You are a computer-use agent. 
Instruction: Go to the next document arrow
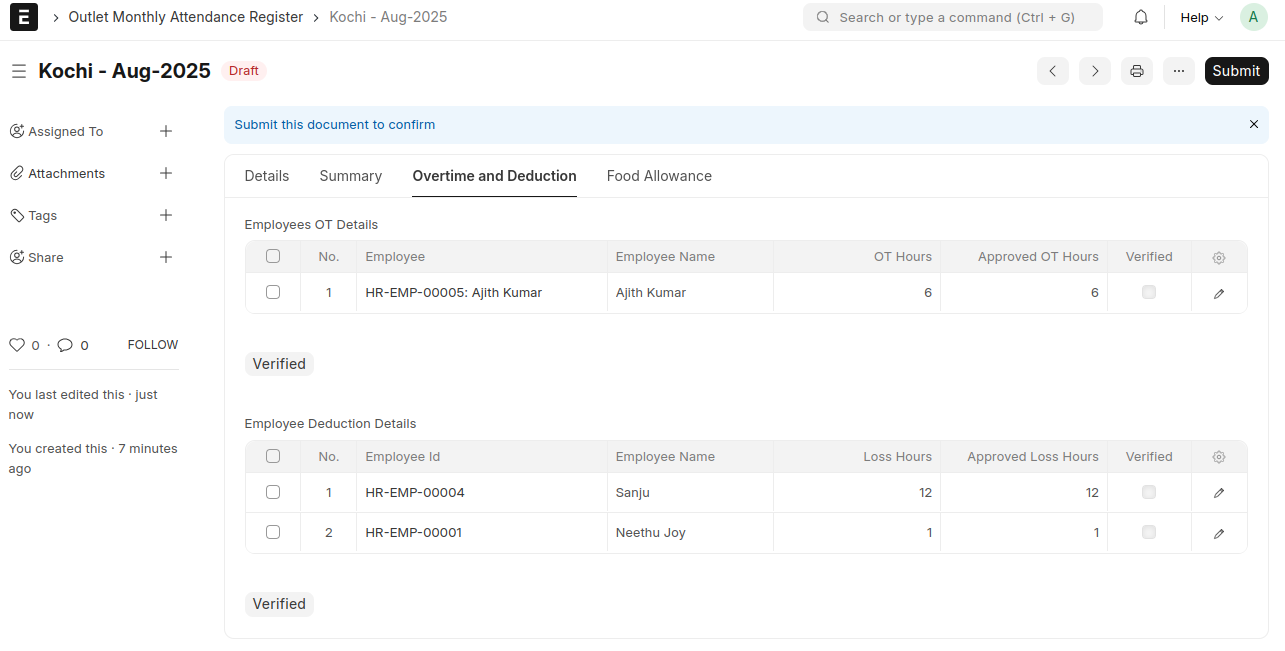click(x=1095, y=71)
